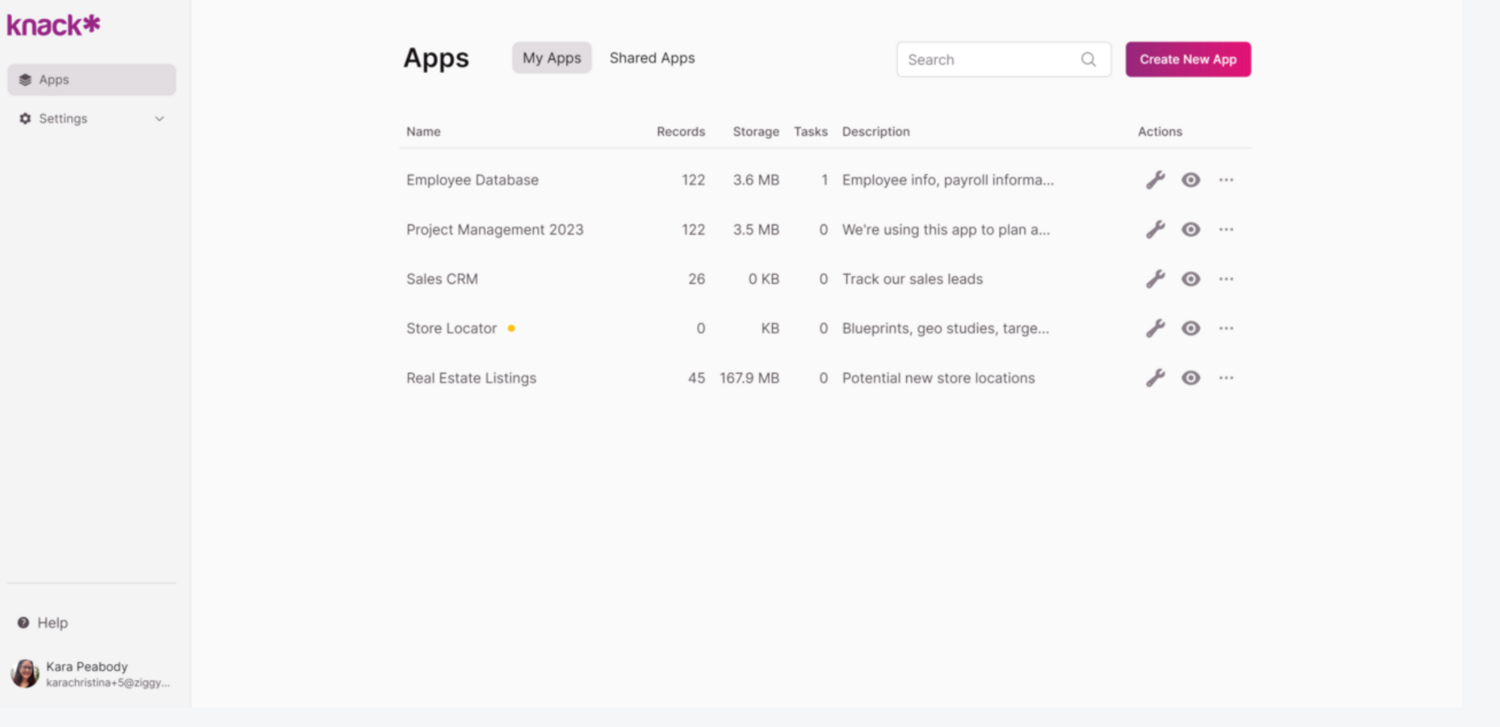Click Kara Peabody's profile avatar
The height and width of the screenshot is (727, 1500).
point(24,674)
